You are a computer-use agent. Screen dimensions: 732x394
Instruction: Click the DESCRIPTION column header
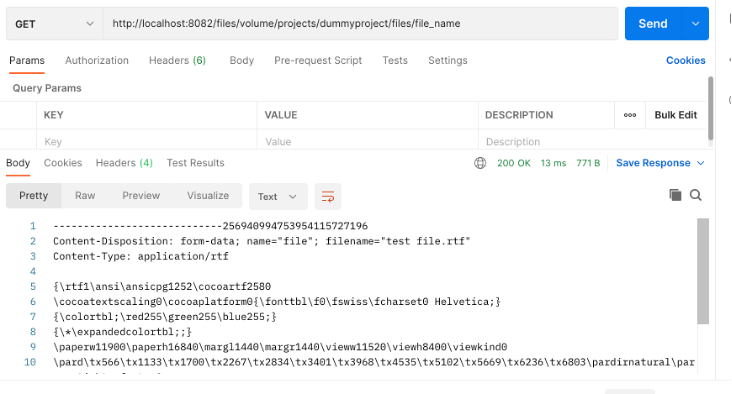(x=519, y=115)
